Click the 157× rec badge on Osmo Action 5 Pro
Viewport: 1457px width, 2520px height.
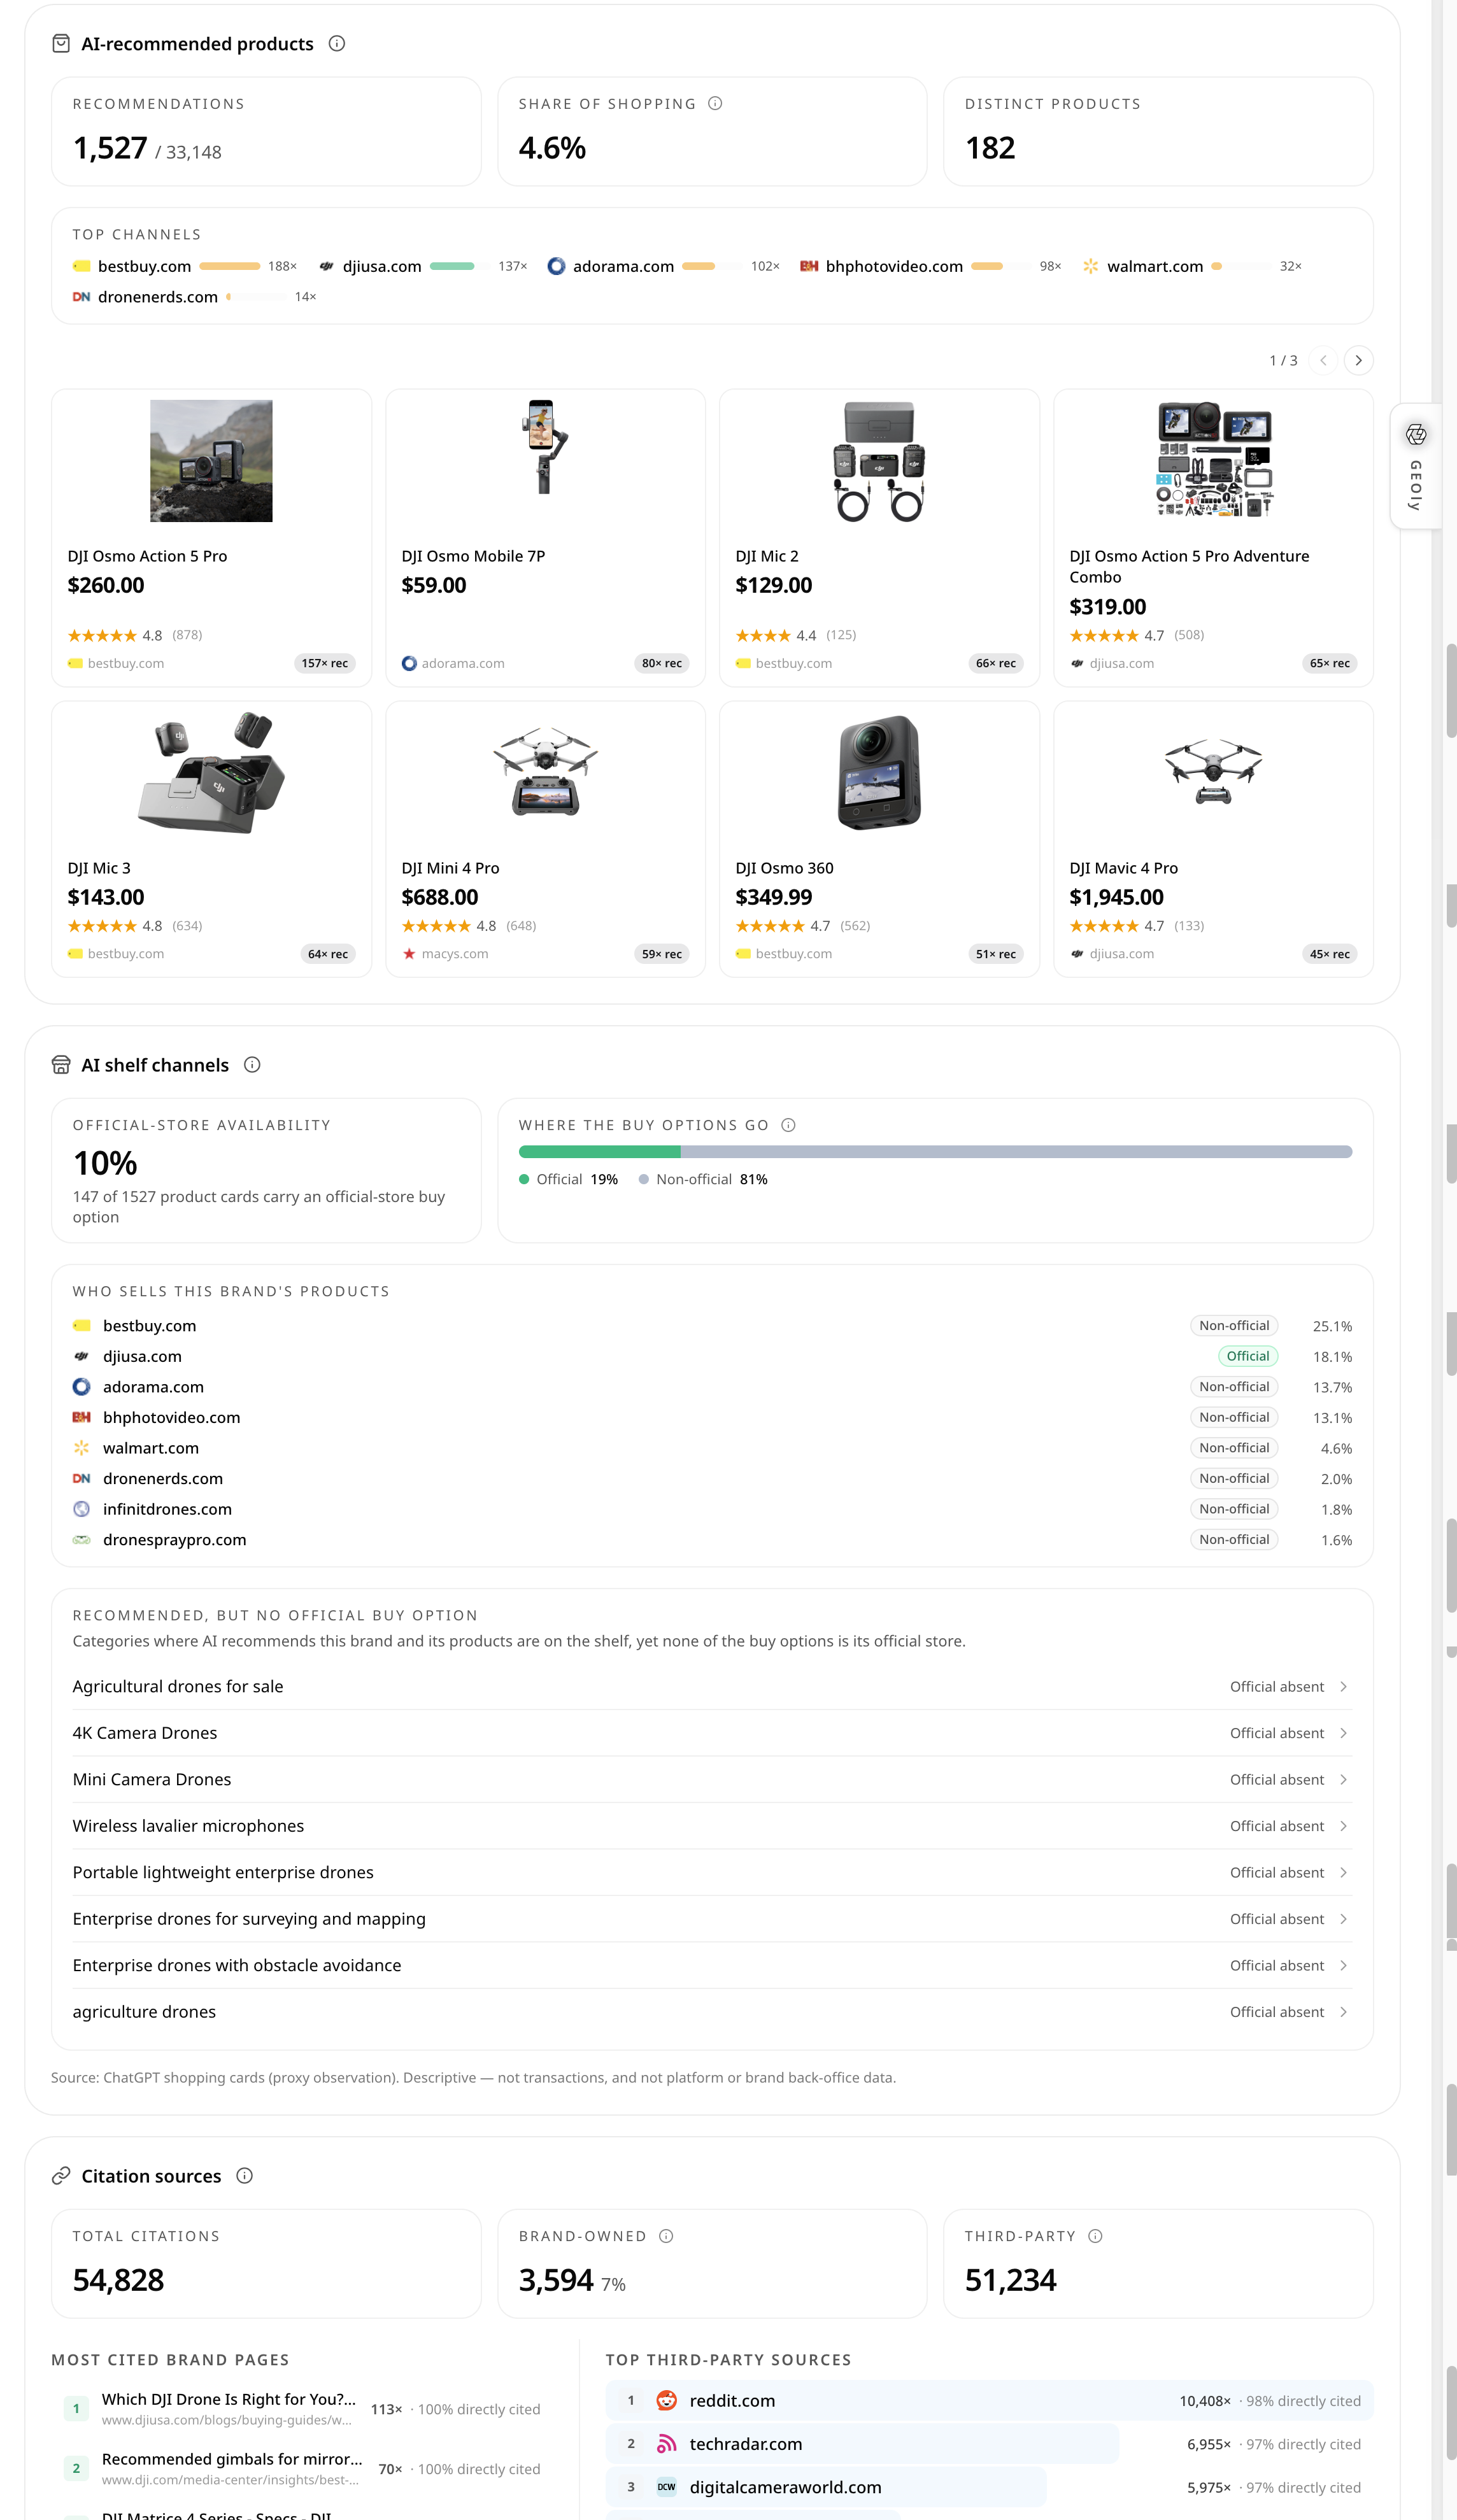(325, 663)
